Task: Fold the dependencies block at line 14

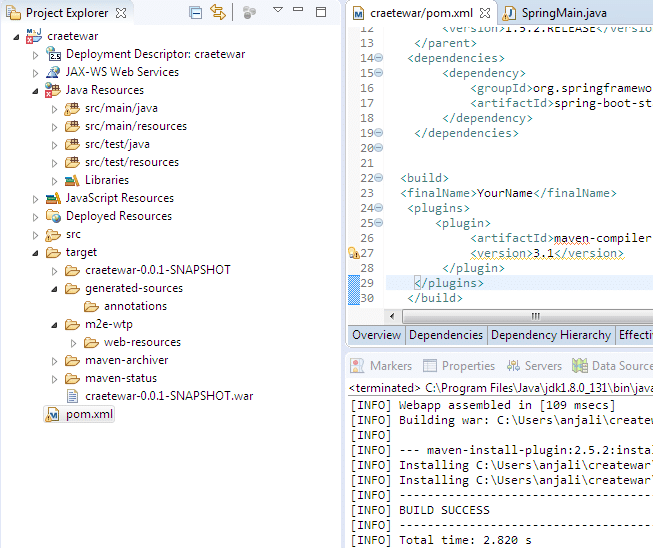Action: [x=379, y=58]
